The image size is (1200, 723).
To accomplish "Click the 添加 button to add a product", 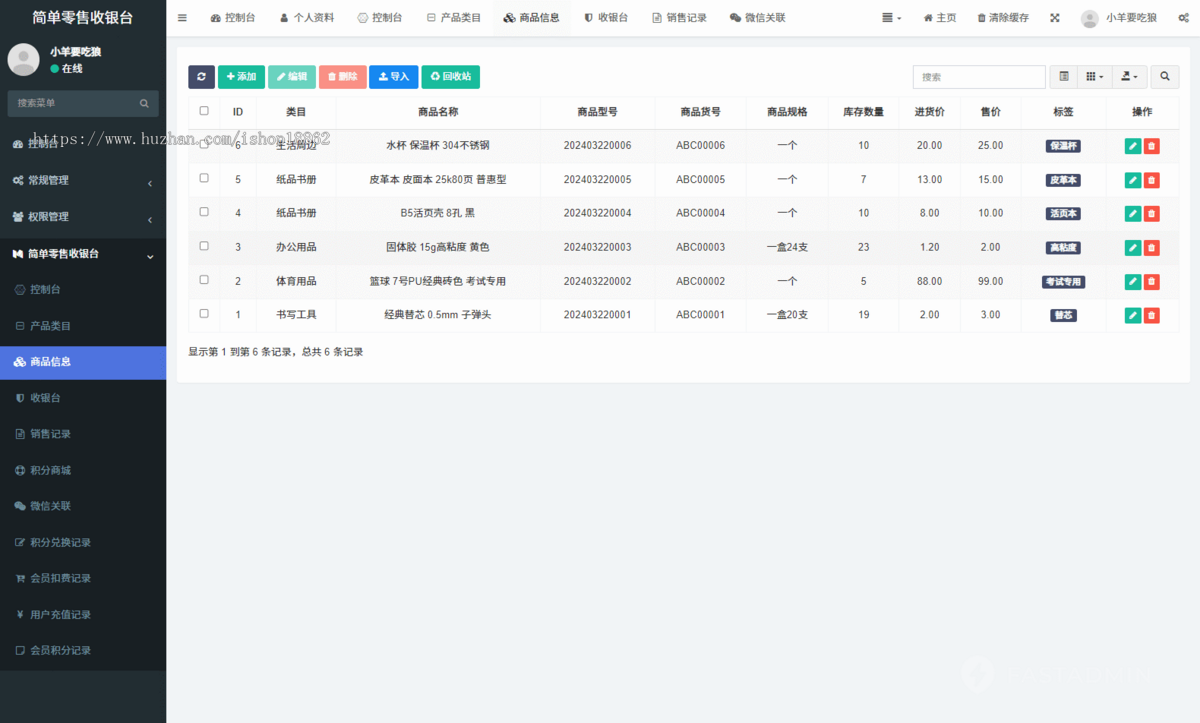I will pyautogui.click(x=239, y=77).
